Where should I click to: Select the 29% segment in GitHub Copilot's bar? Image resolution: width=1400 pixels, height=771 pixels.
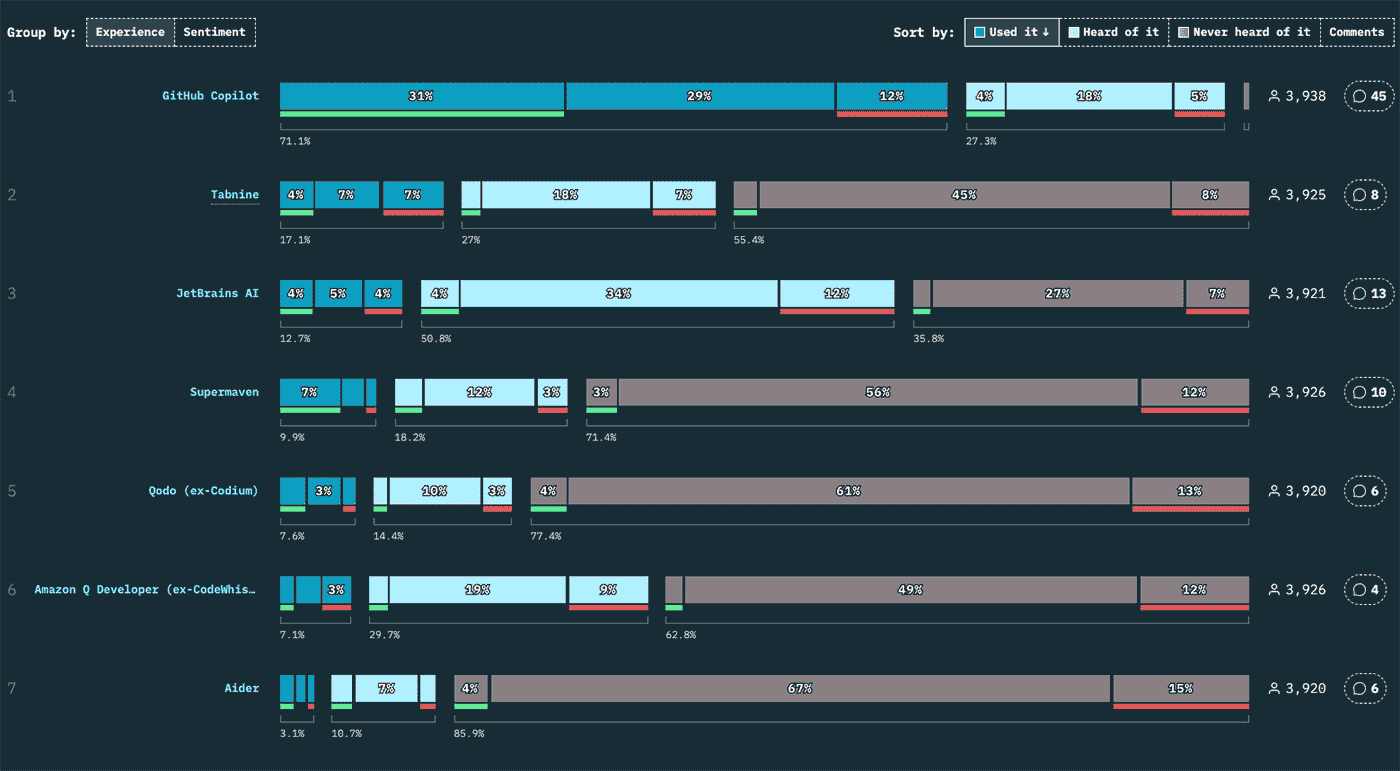pyautogui.click(x=700, y=96)
